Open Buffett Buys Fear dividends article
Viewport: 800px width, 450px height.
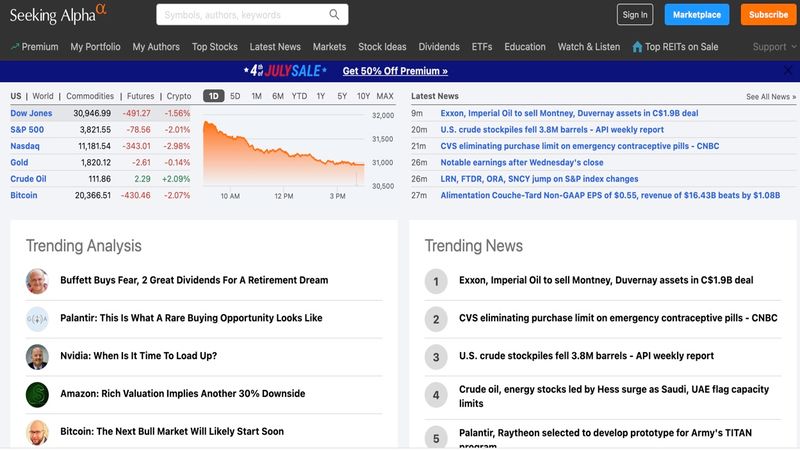click(194, 280)
